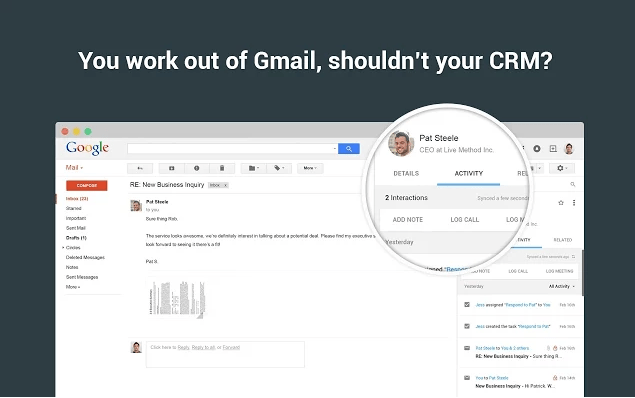635x398 pixels.
Task: Click the share plus icon in header
Action: click(553, 149)
